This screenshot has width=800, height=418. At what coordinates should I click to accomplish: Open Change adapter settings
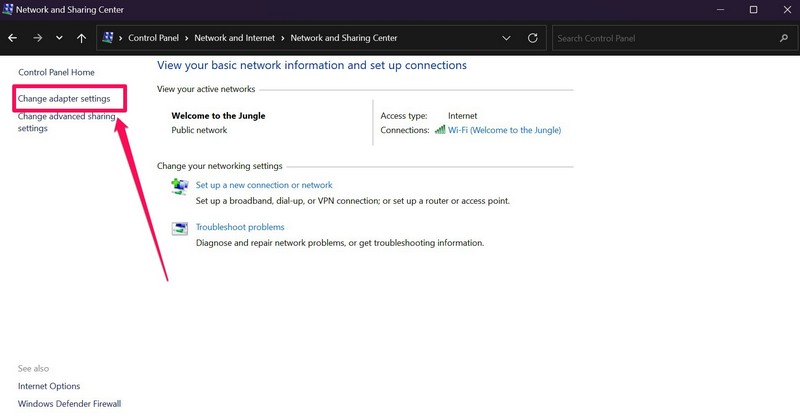[x=64, y=99]
